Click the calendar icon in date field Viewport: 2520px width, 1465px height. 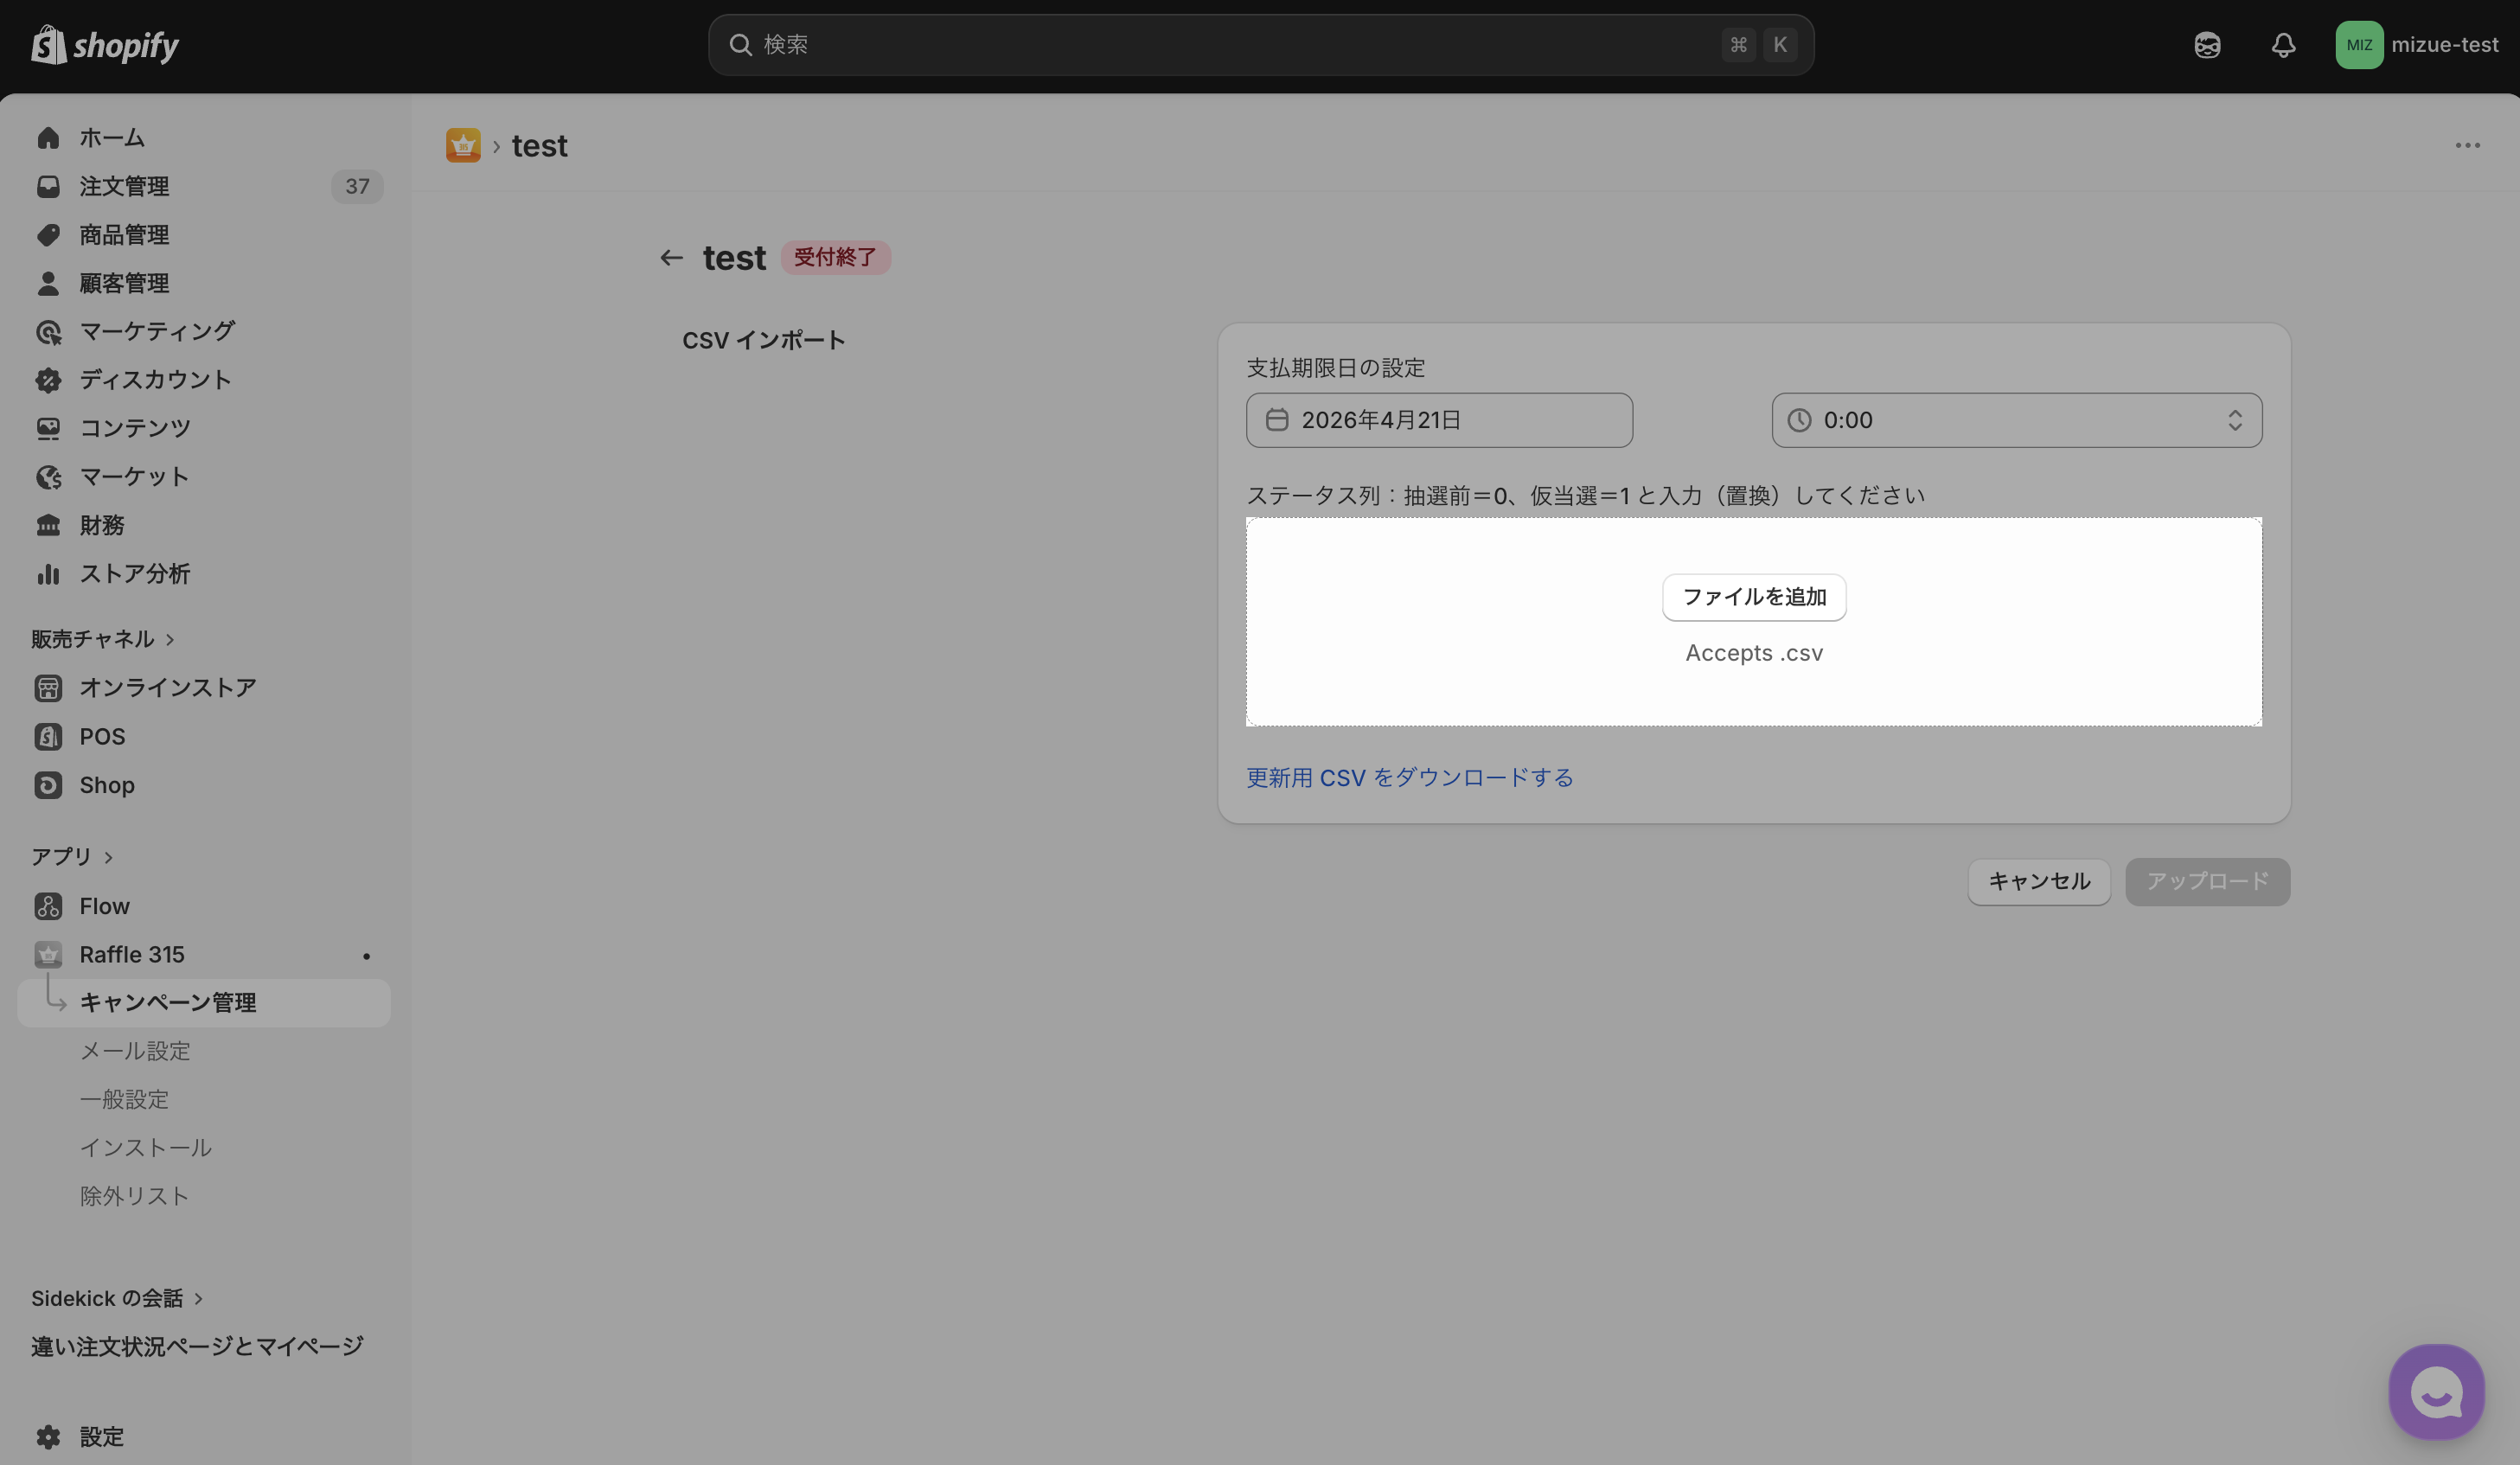coord(1277,420)
